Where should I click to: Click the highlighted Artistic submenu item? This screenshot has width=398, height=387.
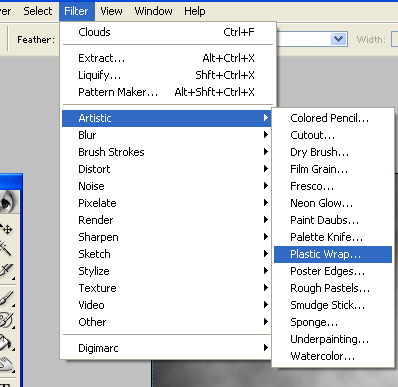[x=167, y=118]
